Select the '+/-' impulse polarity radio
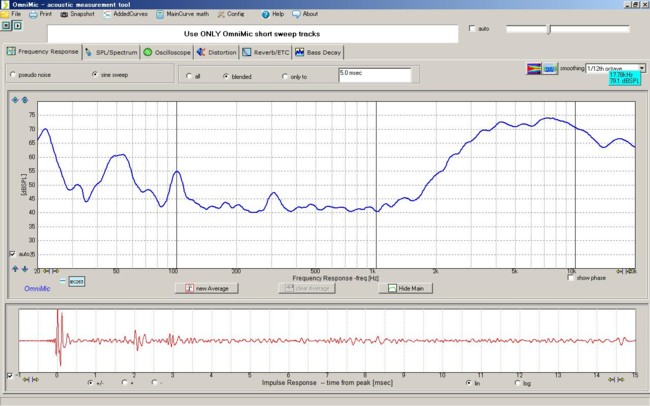The image size is (650, 406). pyautogui.click(x=91, y=383)
